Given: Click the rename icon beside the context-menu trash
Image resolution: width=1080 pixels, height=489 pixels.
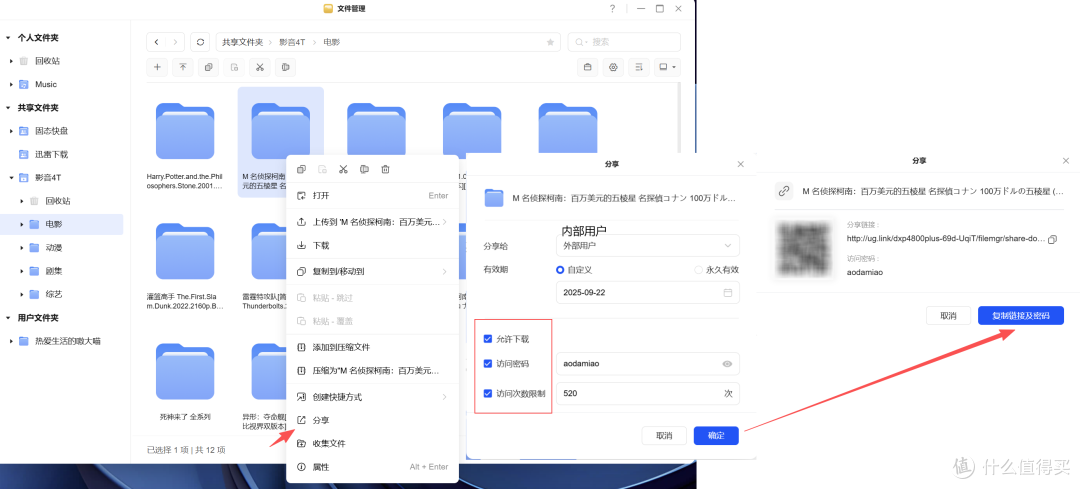Looking at the screenshot, I should pyautogui.click(x=364, y=169).
